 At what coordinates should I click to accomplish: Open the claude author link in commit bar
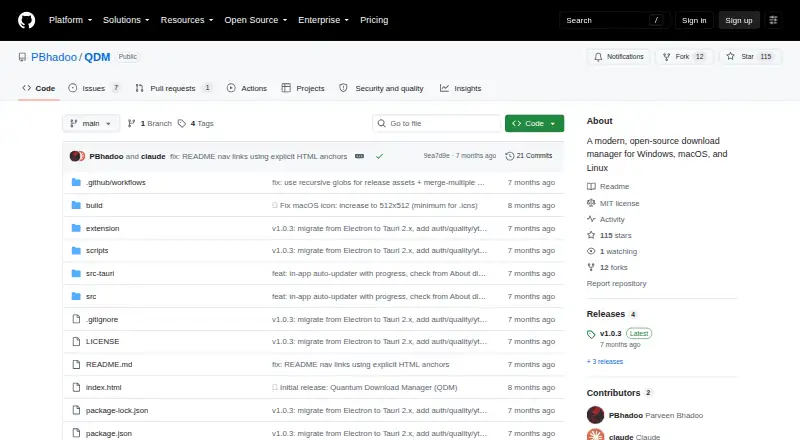(x=153, y=156)
